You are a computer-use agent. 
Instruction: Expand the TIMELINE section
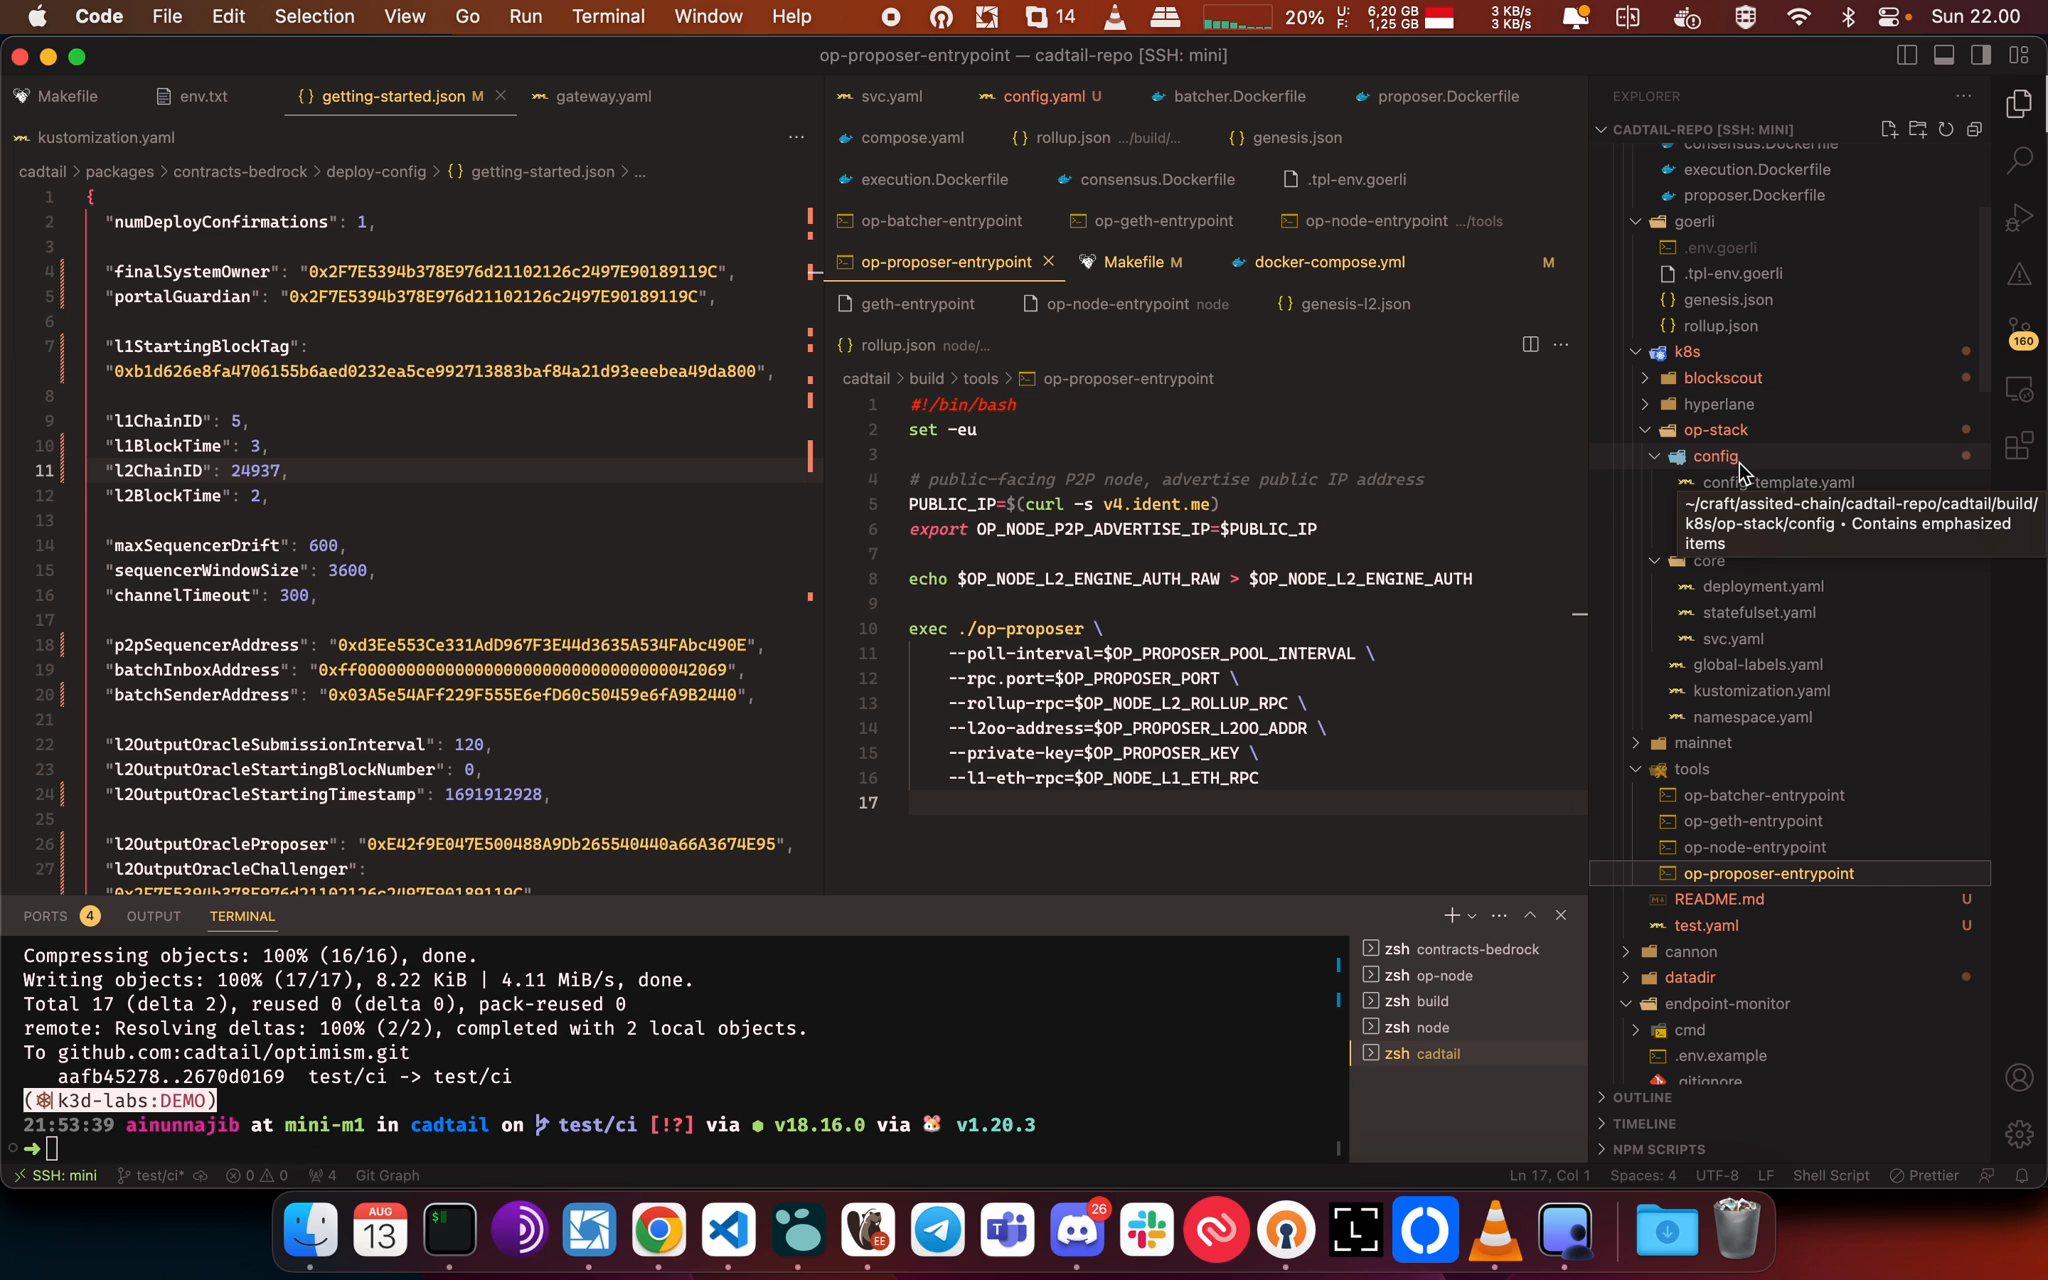point(1643,1123)
